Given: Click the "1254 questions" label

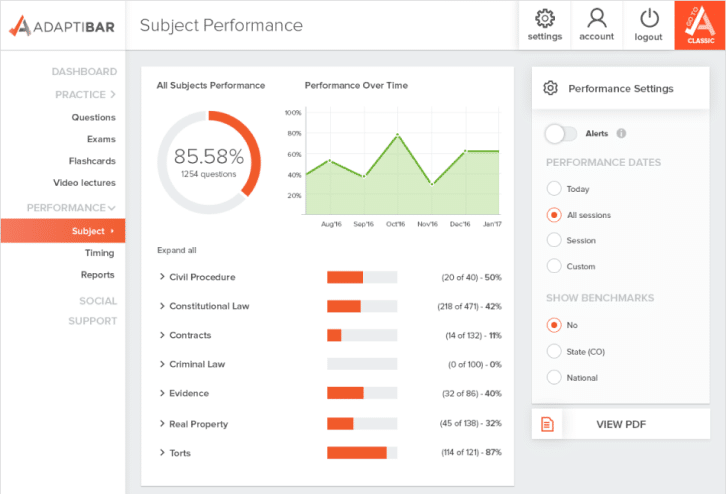Looking at the screenshot, I should coord(208,174).
